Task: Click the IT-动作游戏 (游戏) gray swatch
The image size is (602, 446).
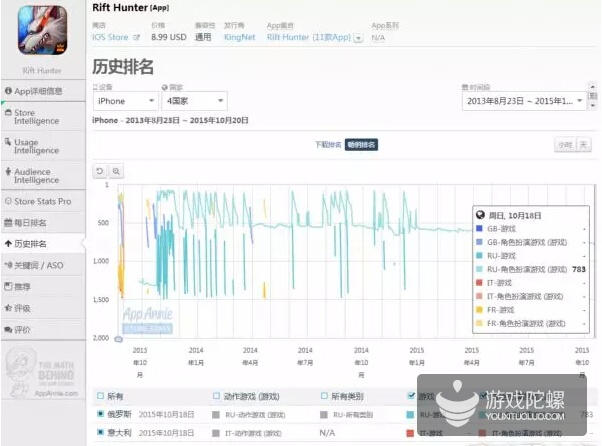Action: pos(216,433)
